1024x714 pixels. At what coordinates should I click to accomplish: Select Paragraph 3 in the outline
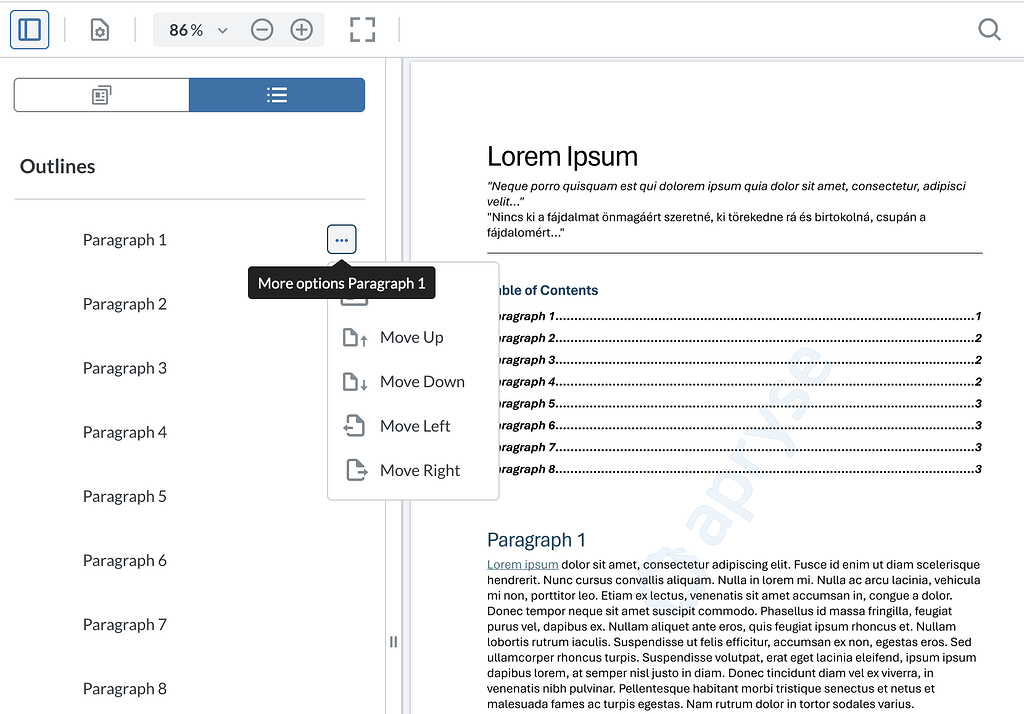click(x=125, y=368)
